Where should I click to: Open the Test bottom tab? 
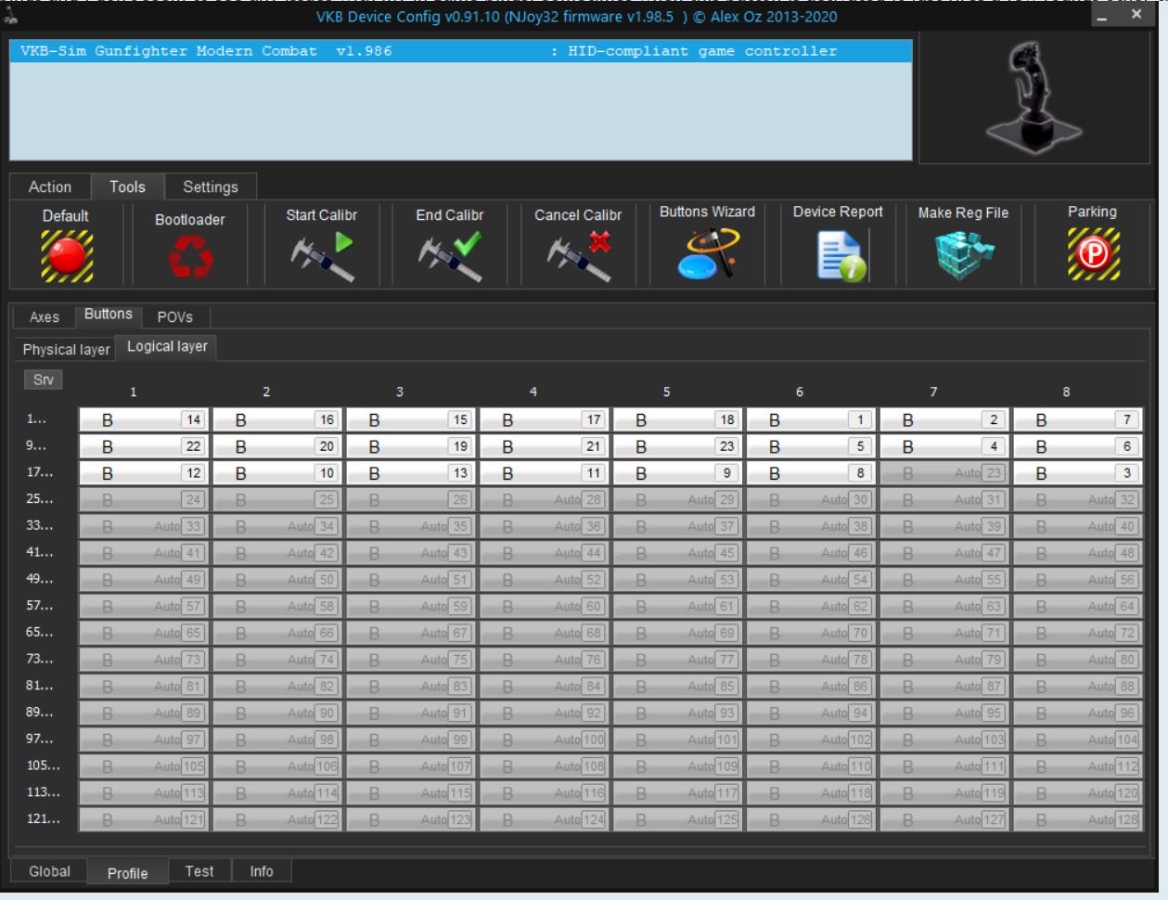(199, 871)
